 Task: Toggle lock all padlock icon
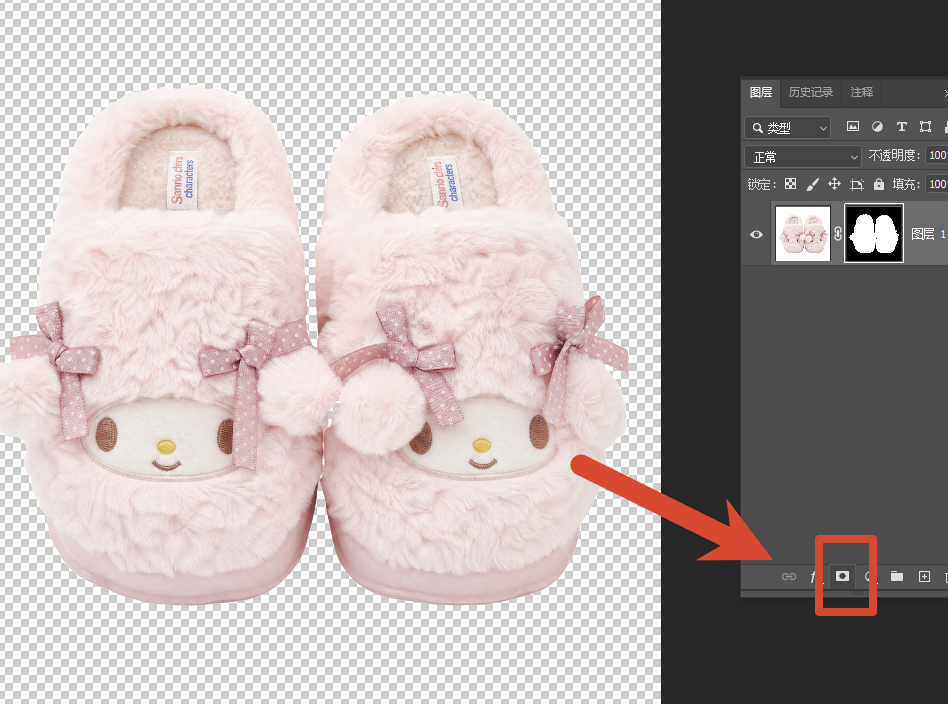tap(878, 184)
